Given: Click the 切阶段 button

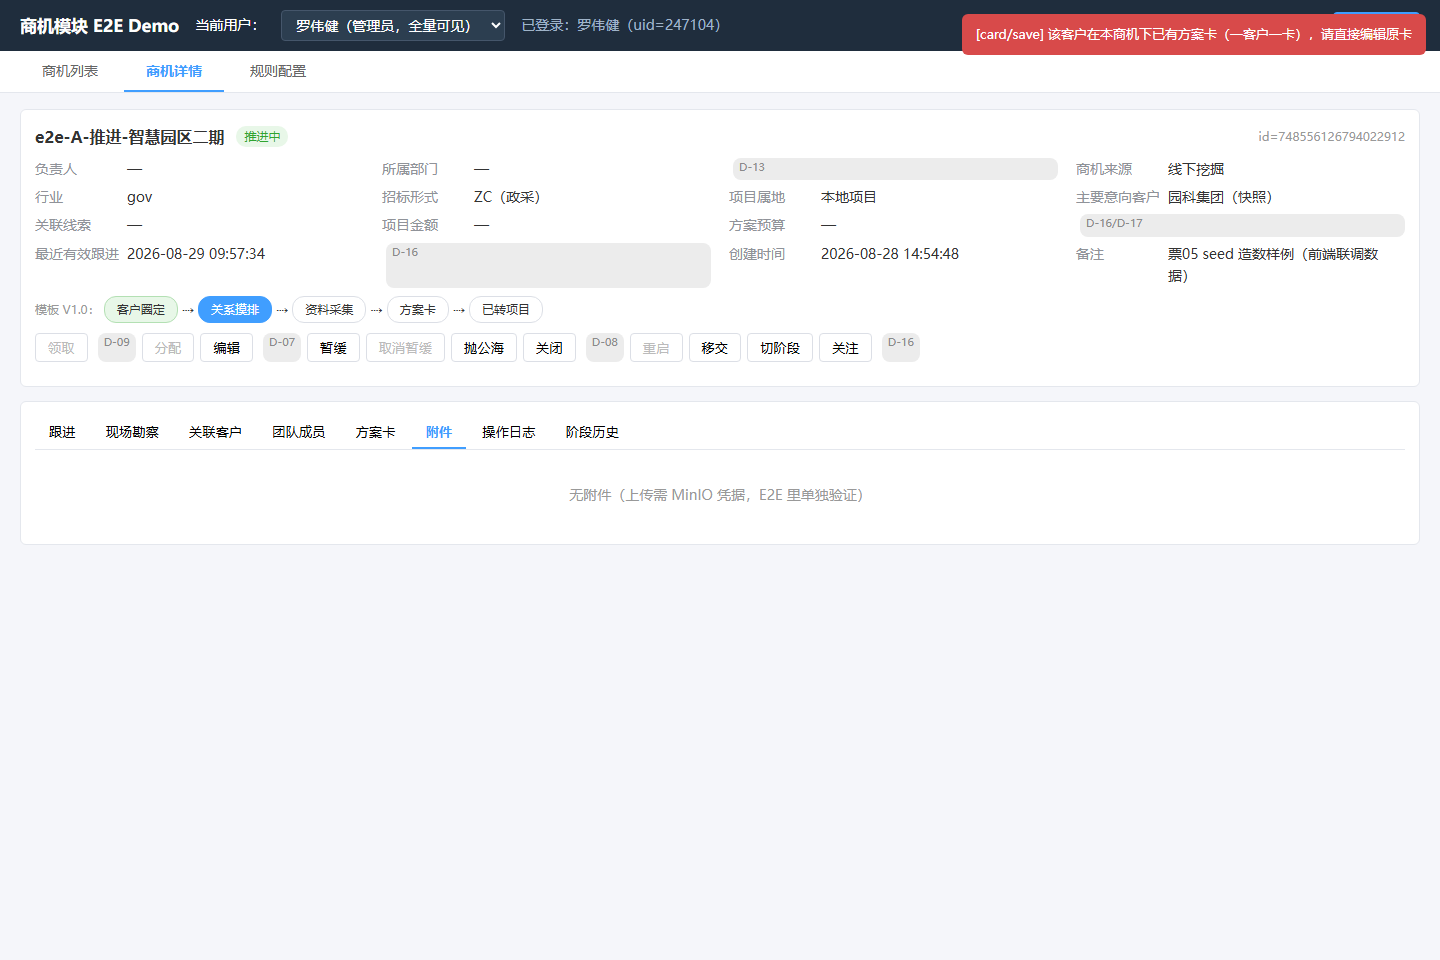Looking at the screenshot, I should click(x=780, y=348).
